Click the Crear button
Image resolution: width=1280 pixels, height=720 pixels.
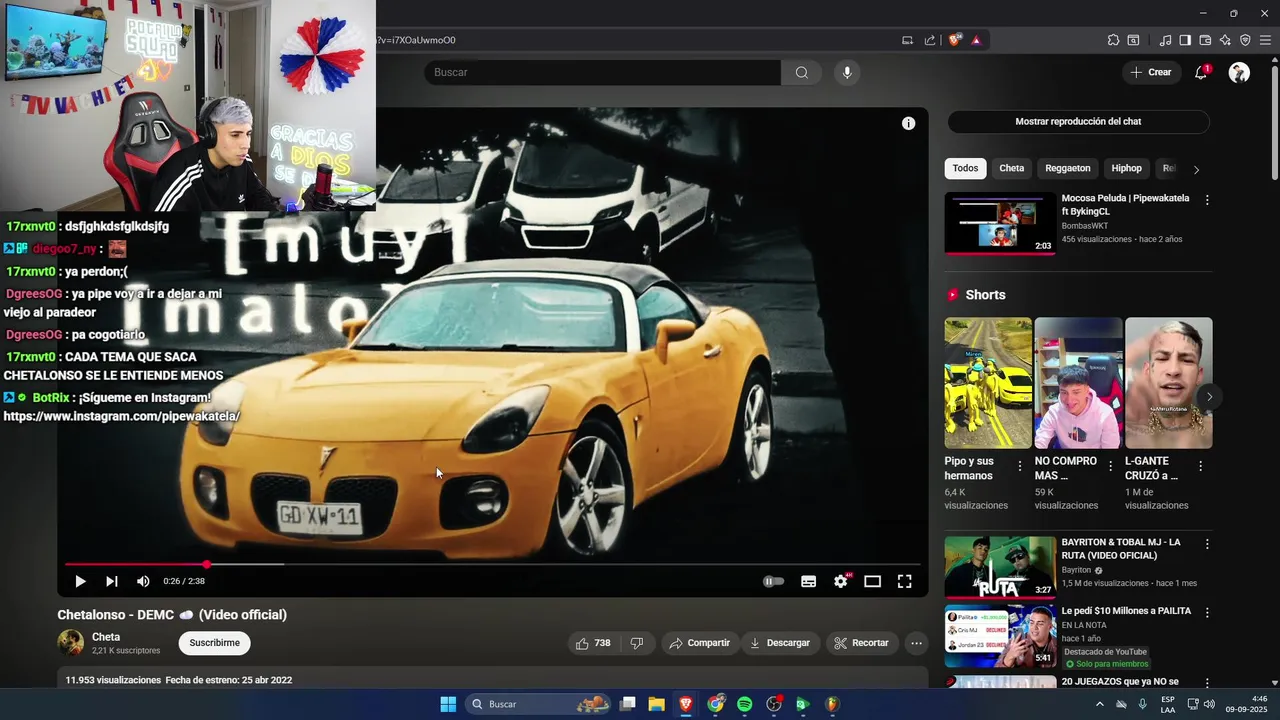pyautogui.click(x=1150, y=72)
